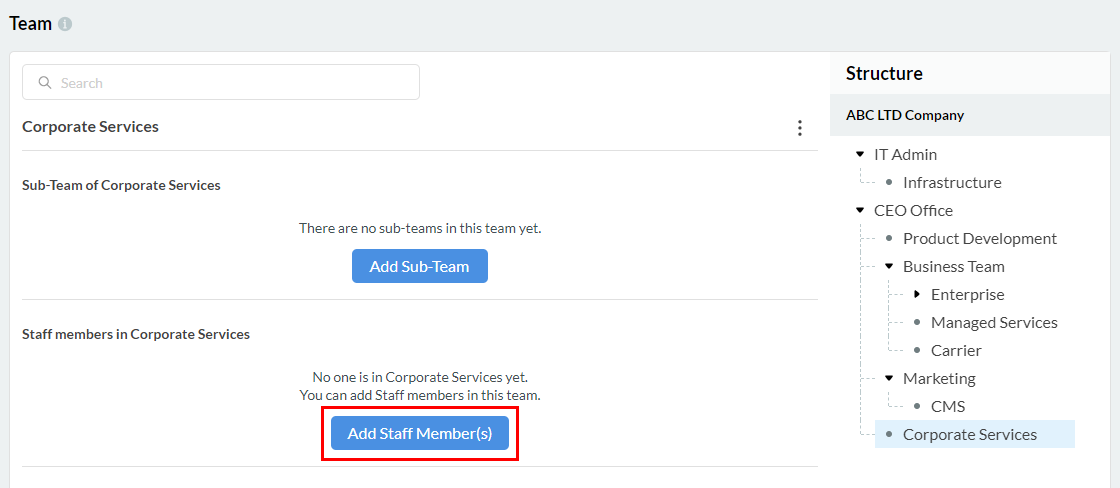Open Managed Services team
The image size is (1120, 488).
coord(993,322)
